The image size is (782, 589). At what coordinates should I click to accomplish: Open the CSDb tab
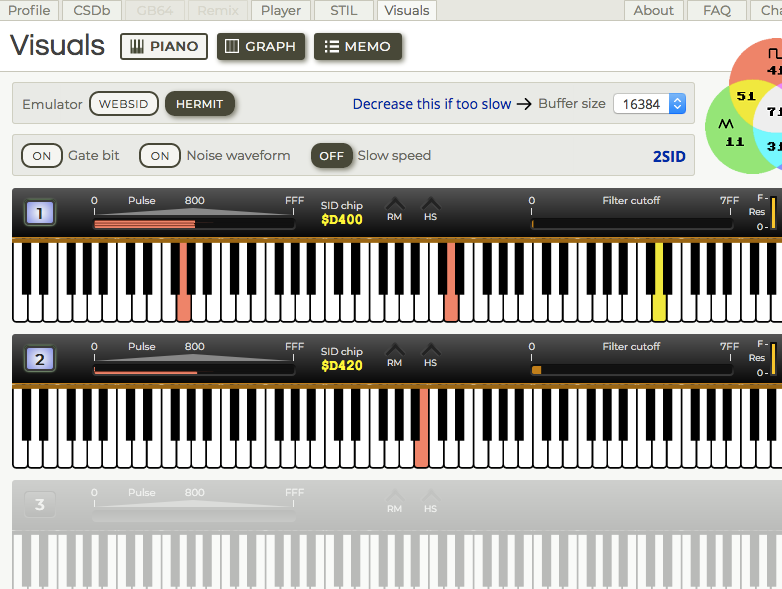[x=92, y=10]
